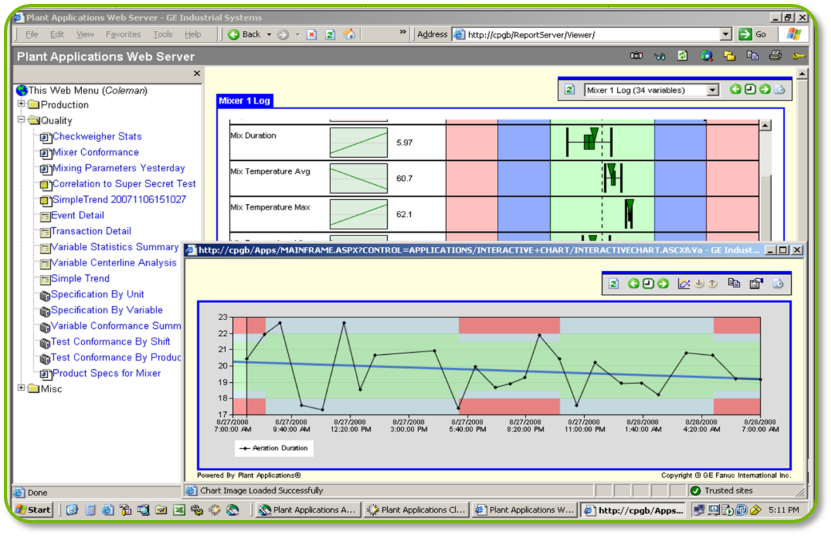Click the copy documents icon in header
This screenshot has height=536, width=831.
(x=752, y=56)
